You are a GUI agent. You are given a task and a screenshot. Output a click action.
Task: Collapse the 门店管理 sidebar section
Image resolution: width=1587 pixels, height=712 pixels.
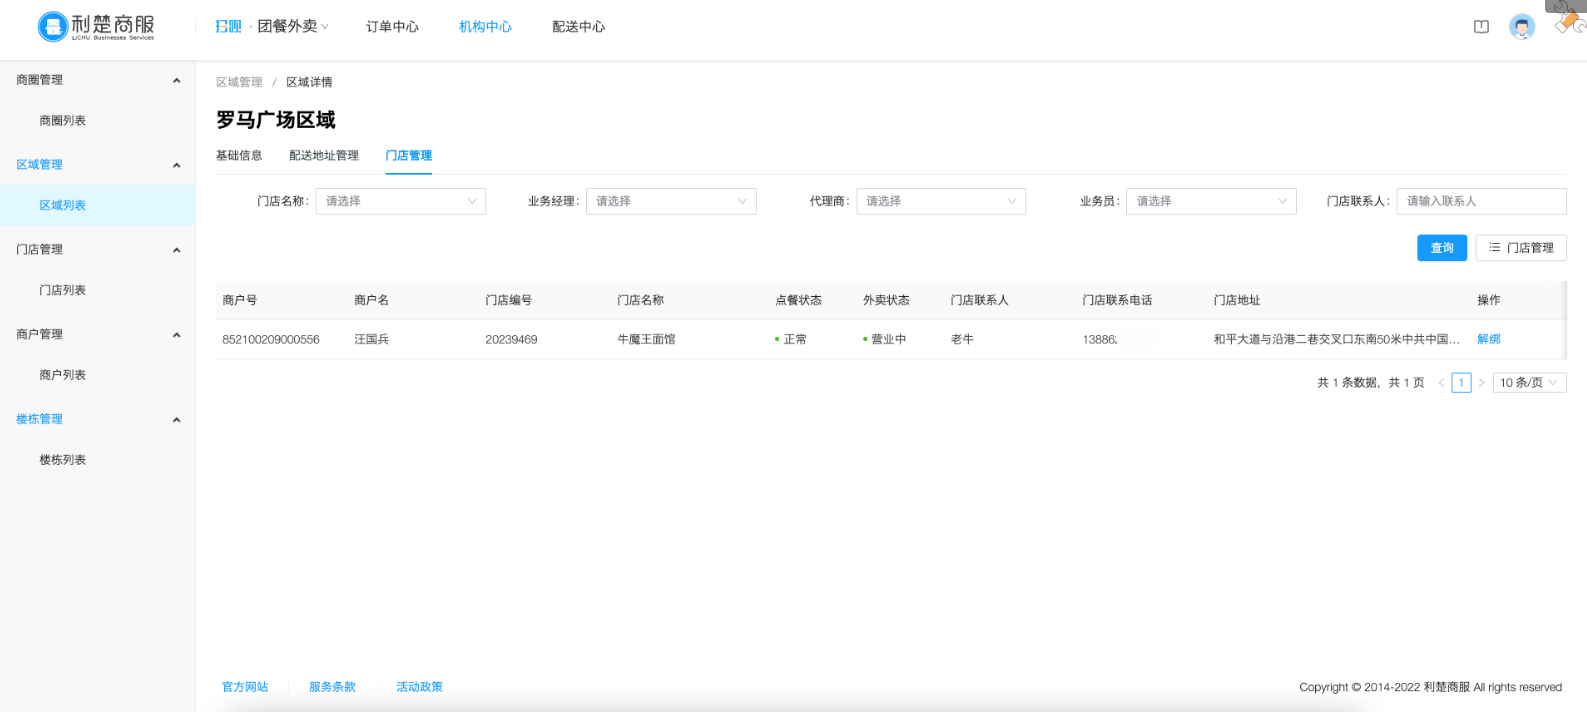[x=176, y=250]
